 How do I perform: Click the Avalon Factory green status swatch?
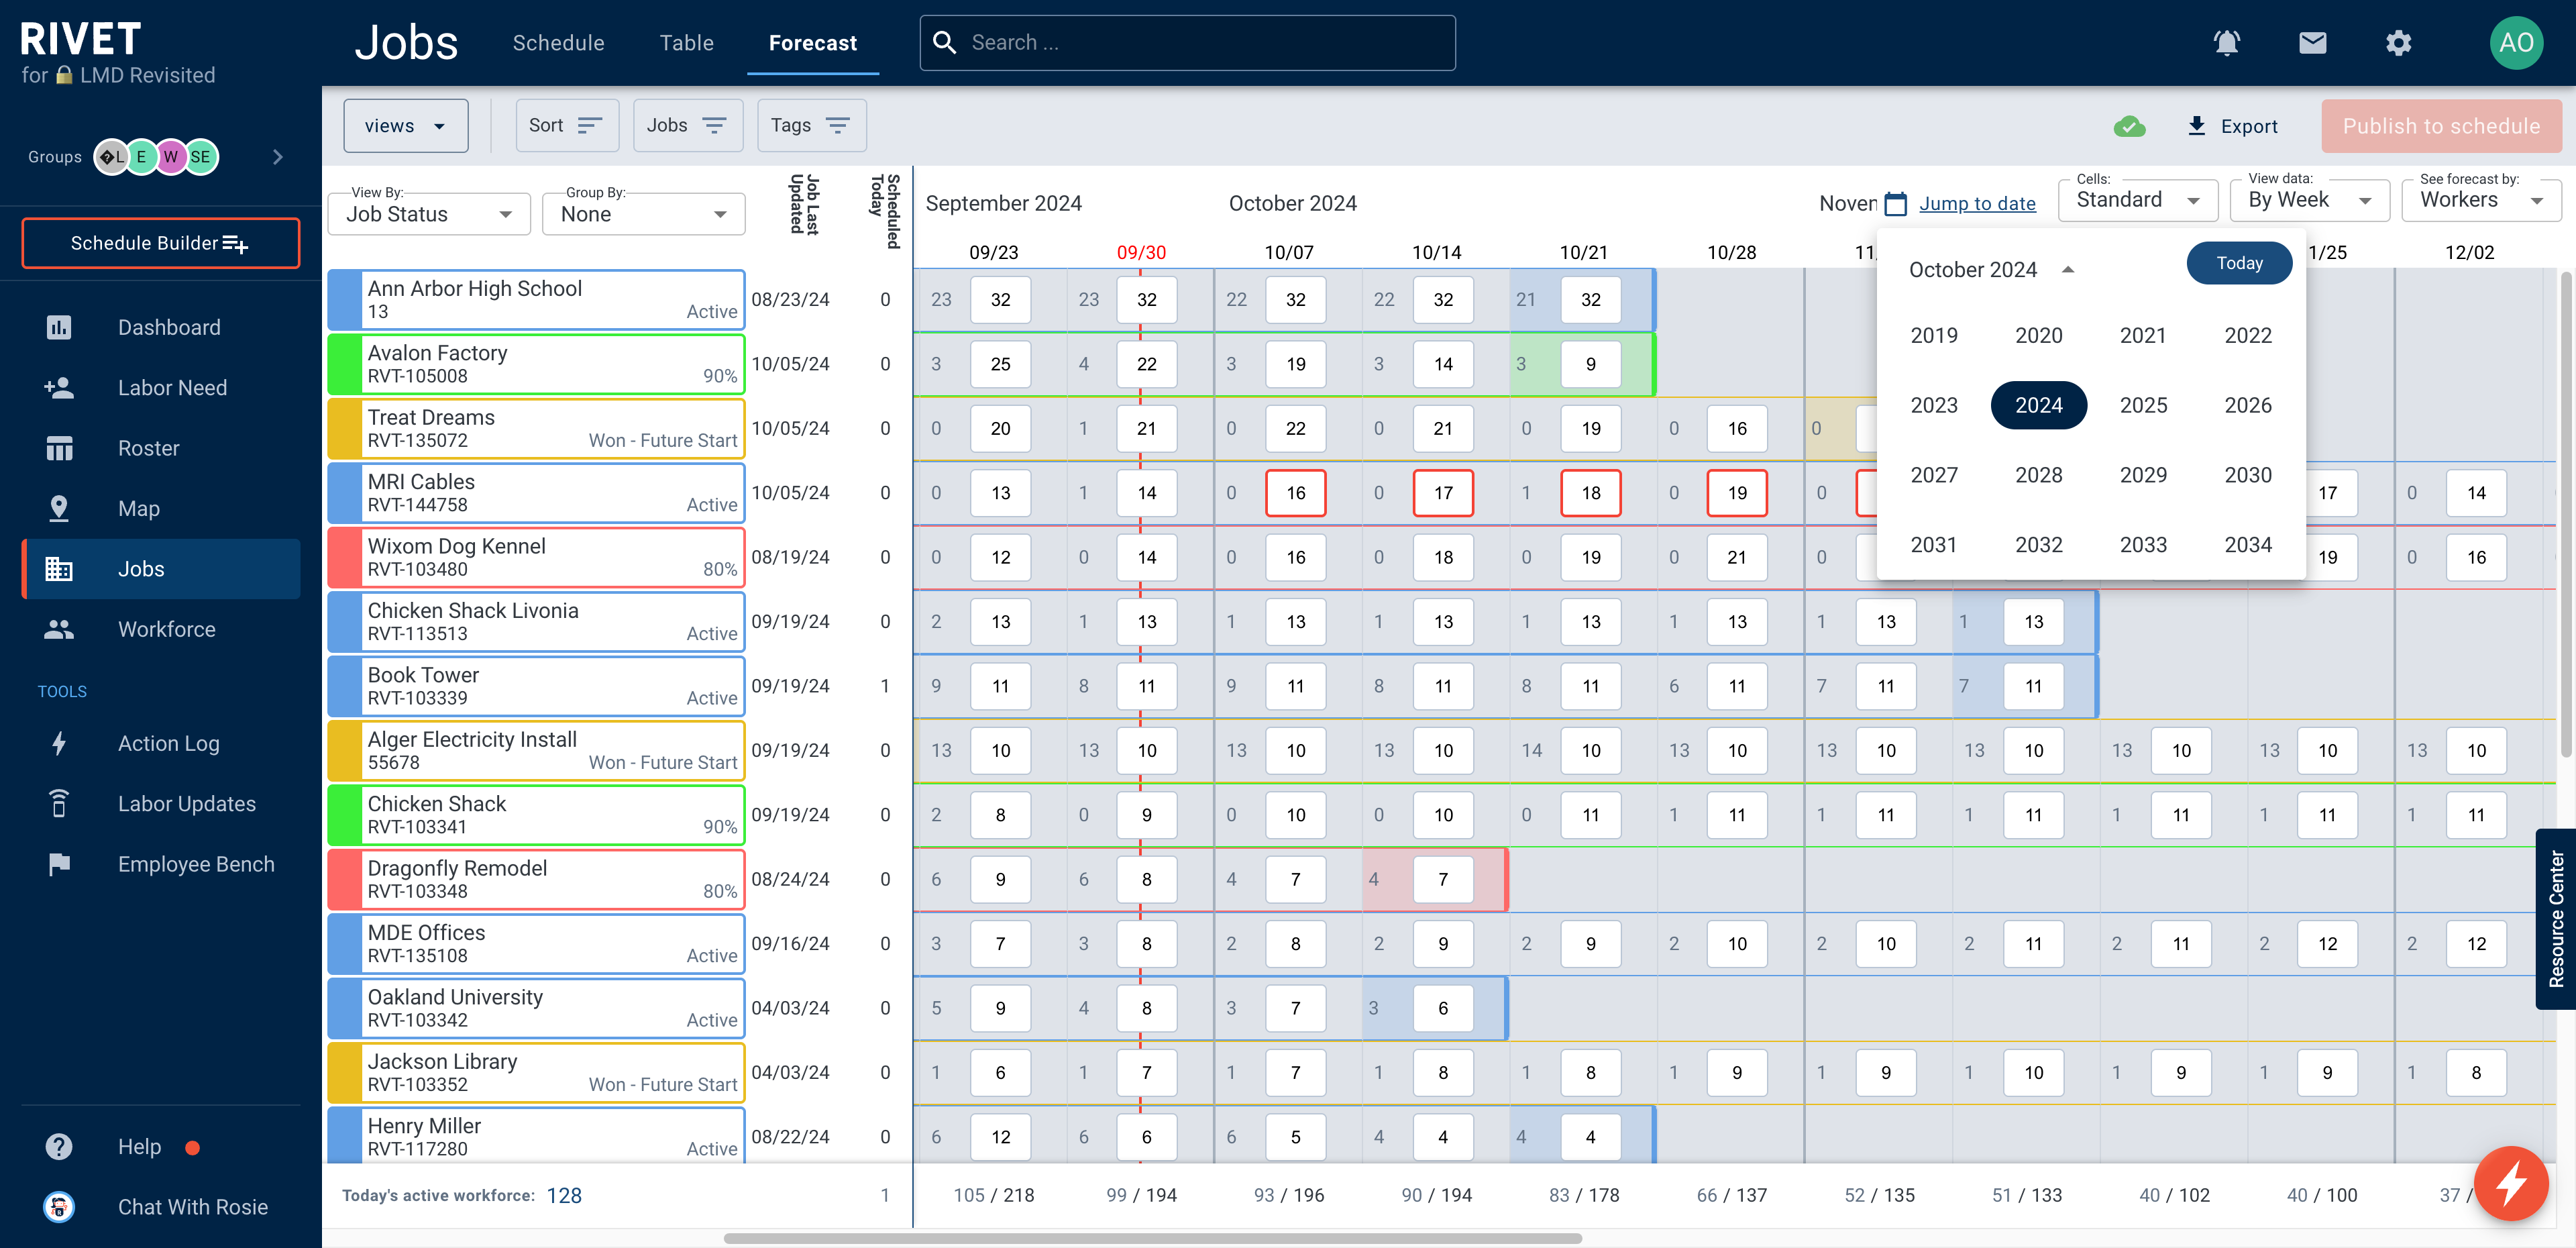pos(346,364)
